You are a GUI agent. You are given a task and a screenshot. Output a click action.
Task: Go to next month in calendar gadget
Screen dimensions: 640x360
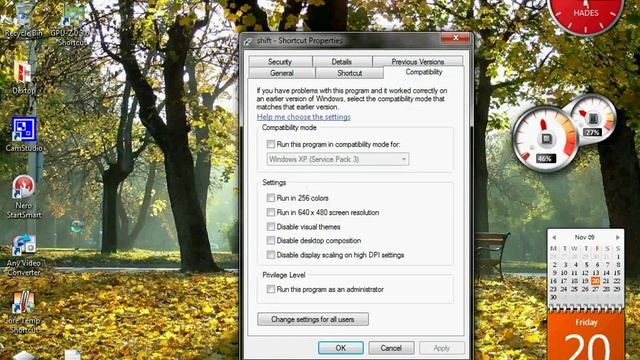618,237
